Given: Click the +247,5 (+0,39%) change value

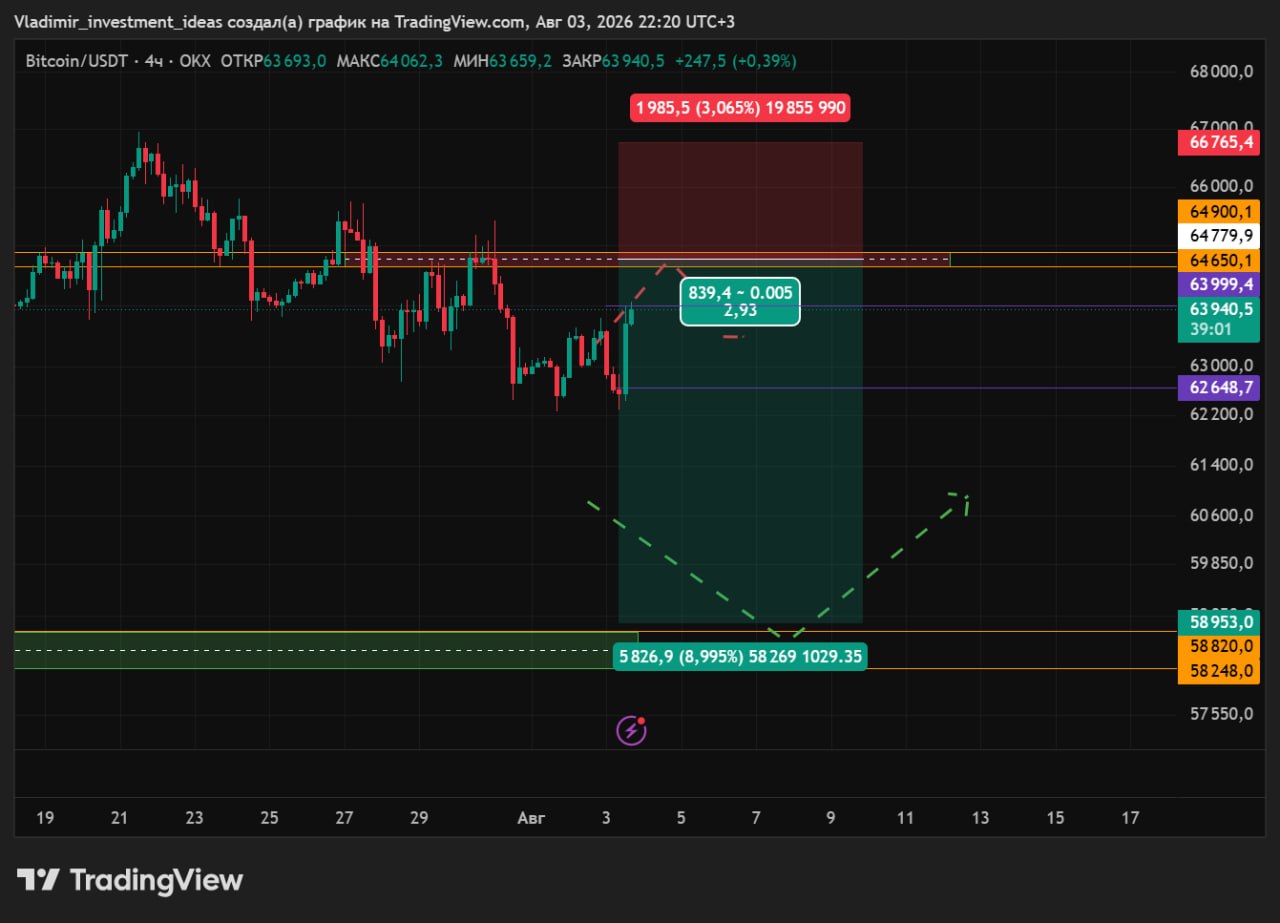Looking at the screenshot, I should click(x=736, y=61).
